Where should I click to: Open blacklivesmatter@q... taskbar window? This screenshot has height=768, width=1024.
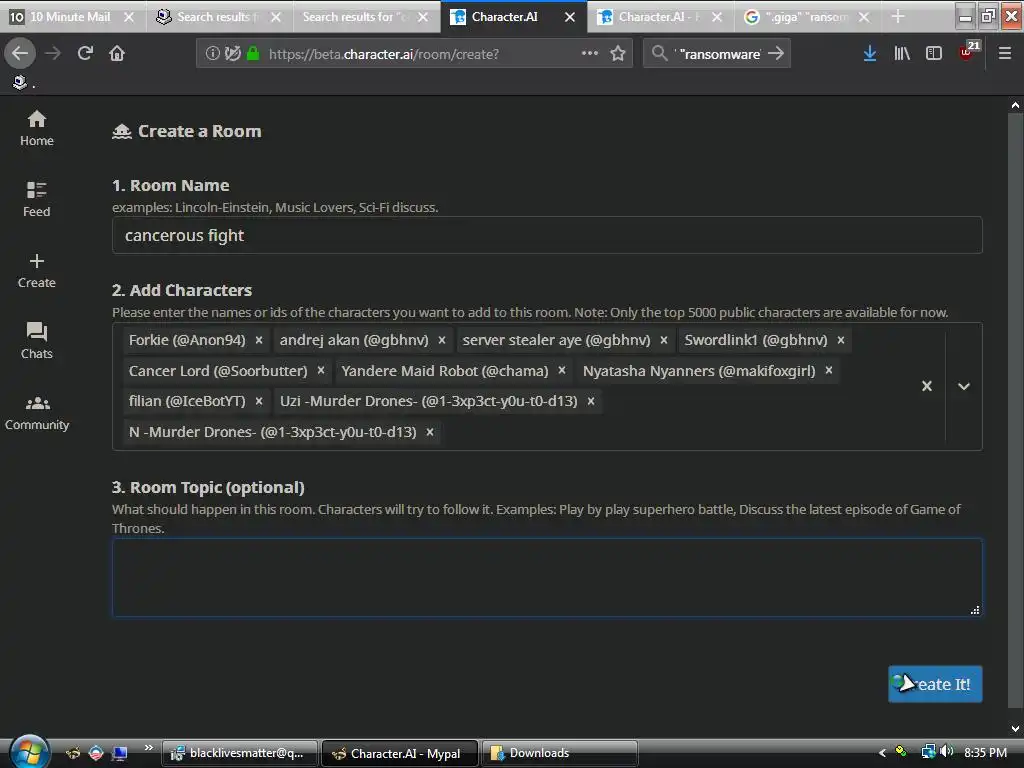[240, 754]
